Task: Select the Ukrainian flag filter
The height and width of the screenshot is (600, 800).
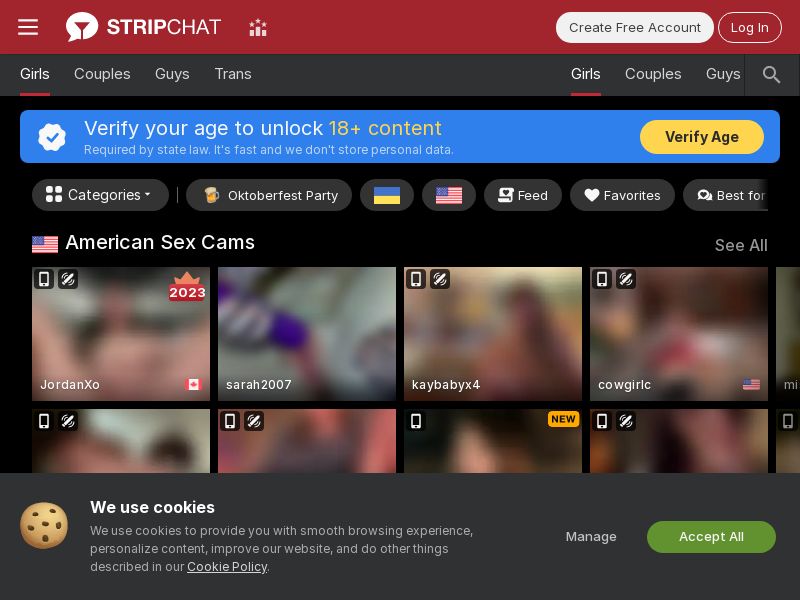Action: pyautogui.click(x=387, y=195)
